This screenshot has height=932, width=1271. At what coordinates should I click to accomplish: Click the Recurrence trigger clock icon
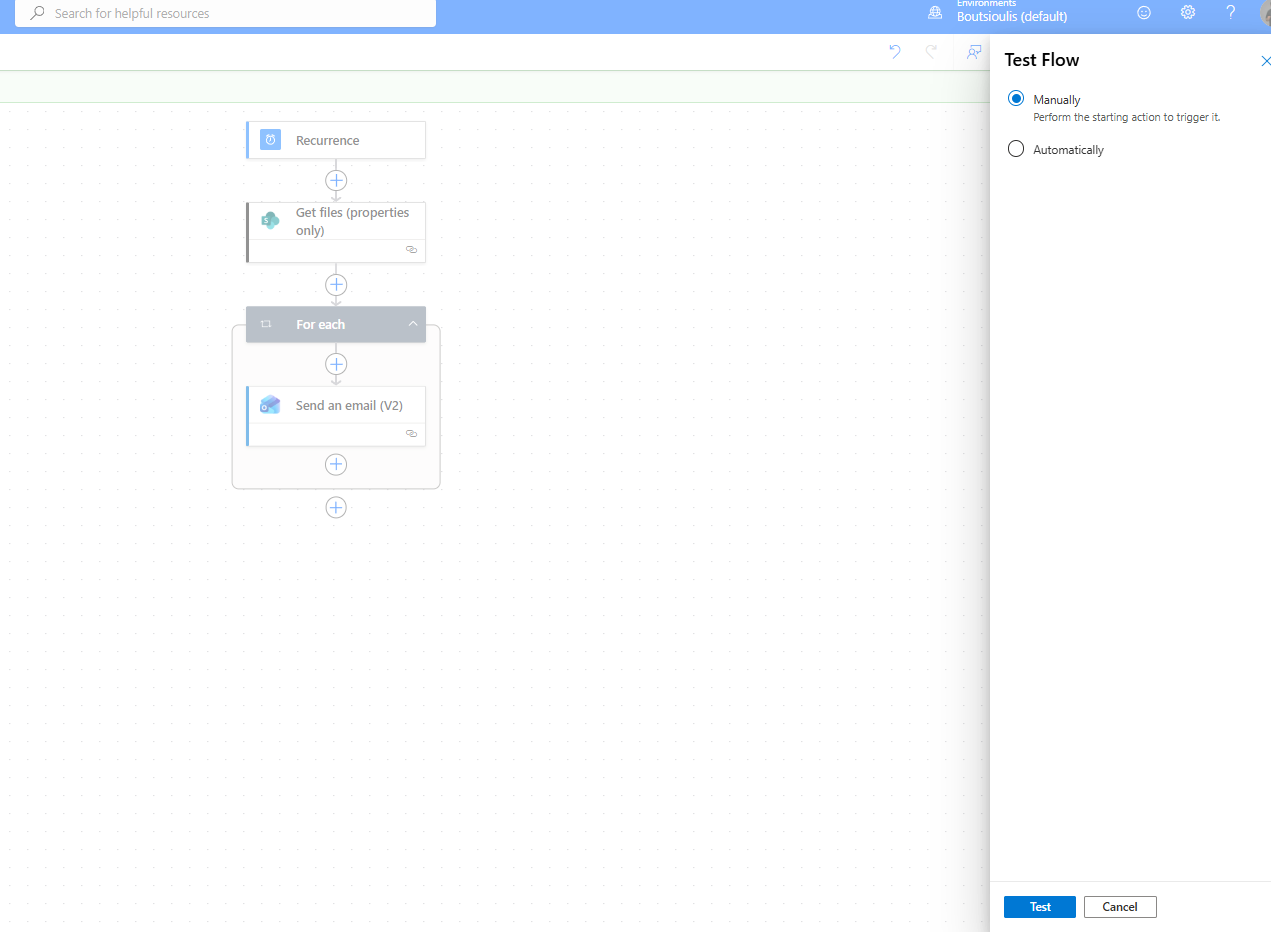pos(270,140)
